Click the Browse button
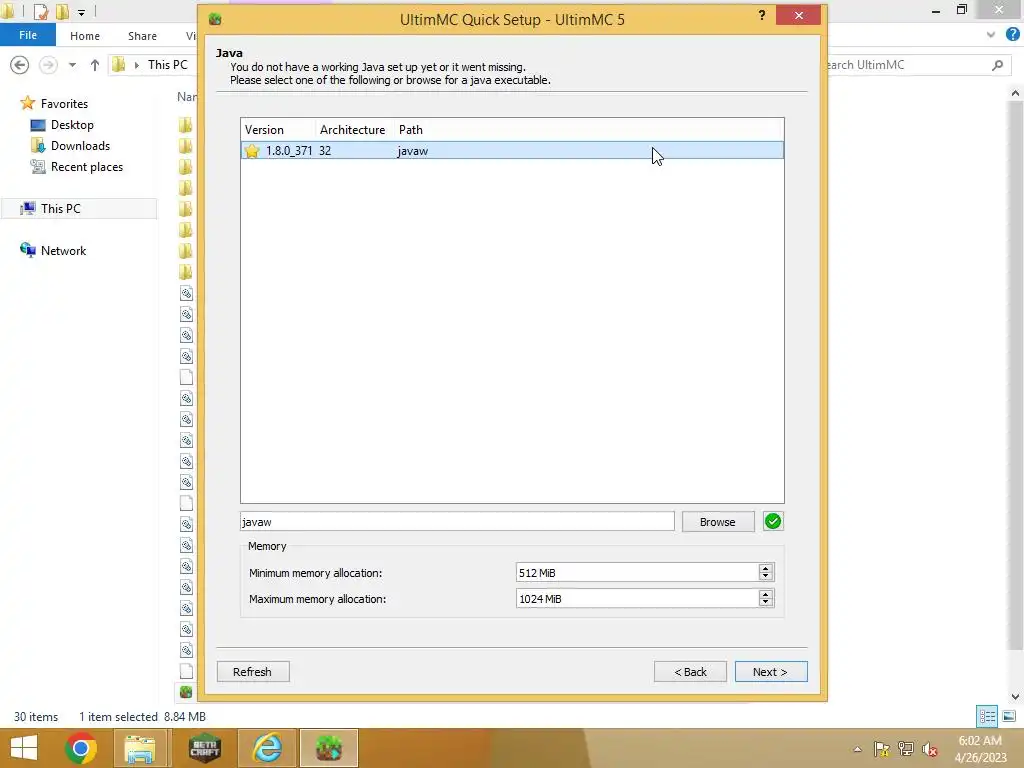Screen dimensions: 1024x768 (718, 522)
